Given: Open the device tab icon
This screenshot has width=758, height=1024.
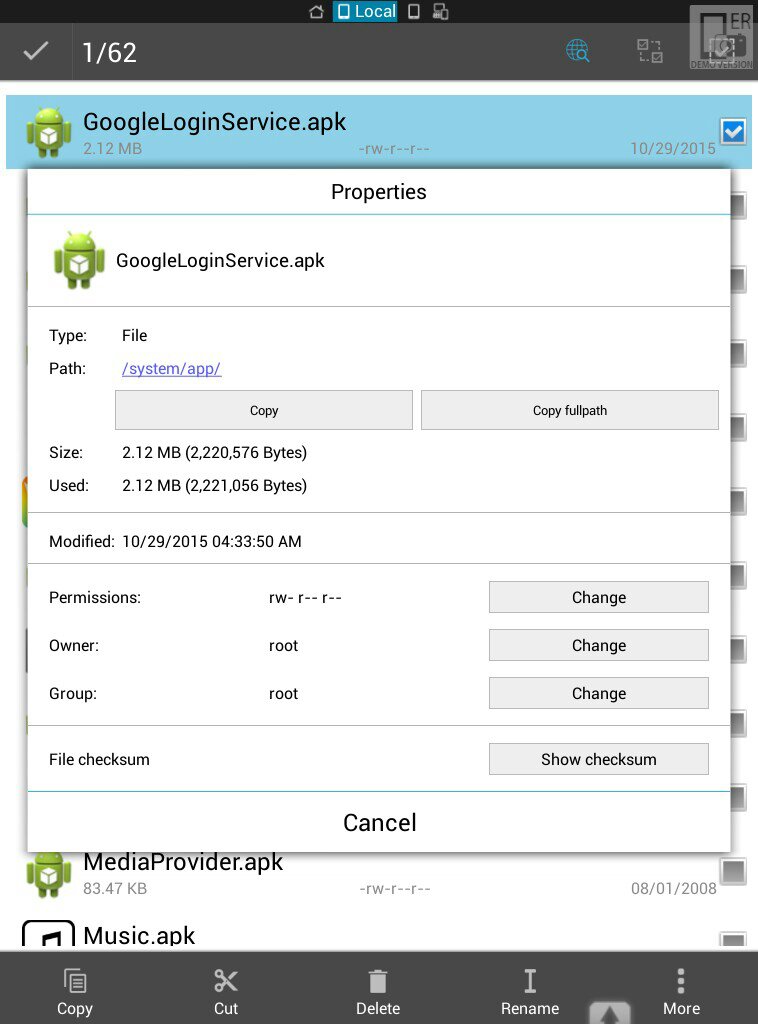Looking at the screenshot, I should (x=414, y=12).
